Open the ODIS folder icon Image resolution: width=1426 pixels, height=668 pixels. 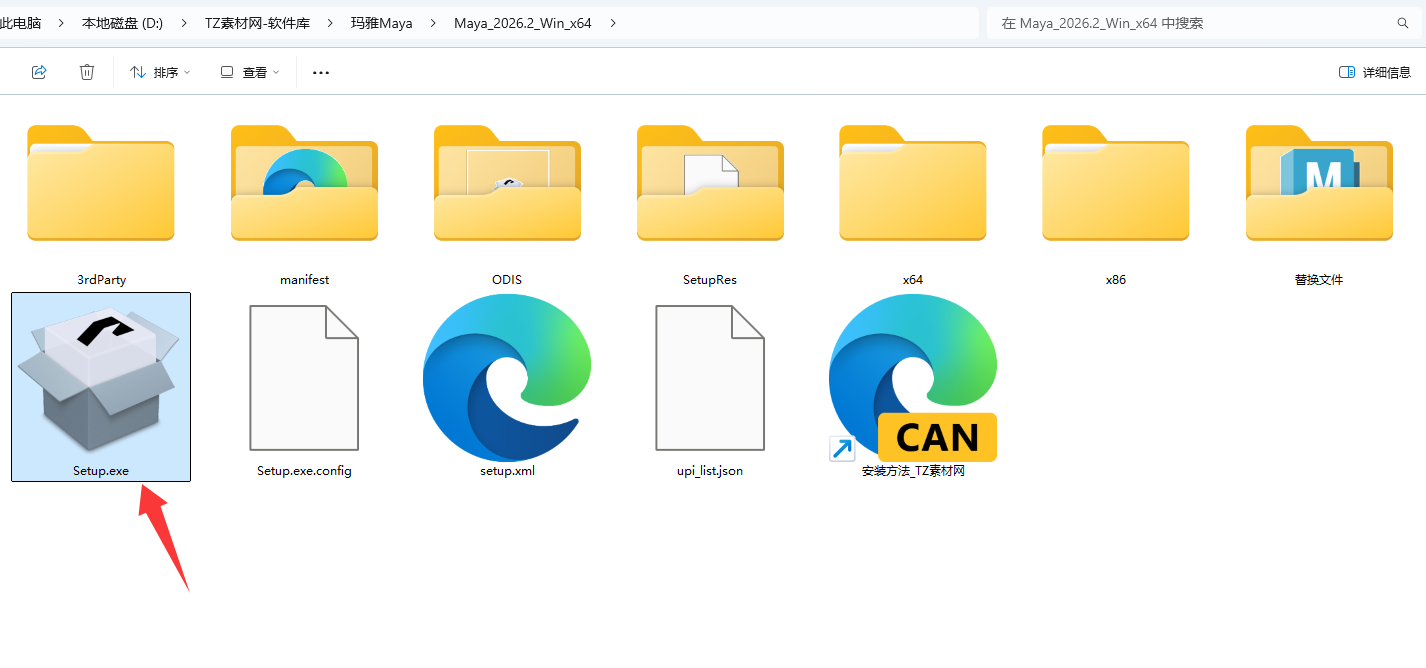[507, 183]
